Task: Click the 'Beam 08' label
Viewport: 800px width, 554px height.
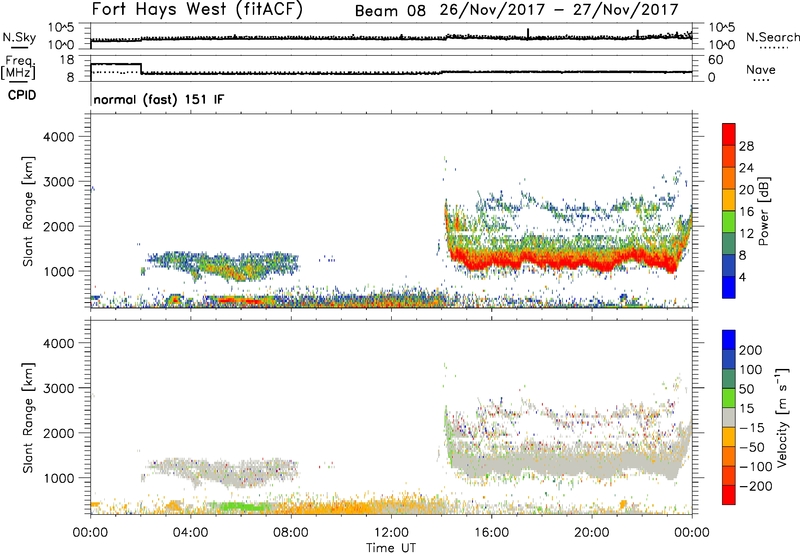Action: 390,11
